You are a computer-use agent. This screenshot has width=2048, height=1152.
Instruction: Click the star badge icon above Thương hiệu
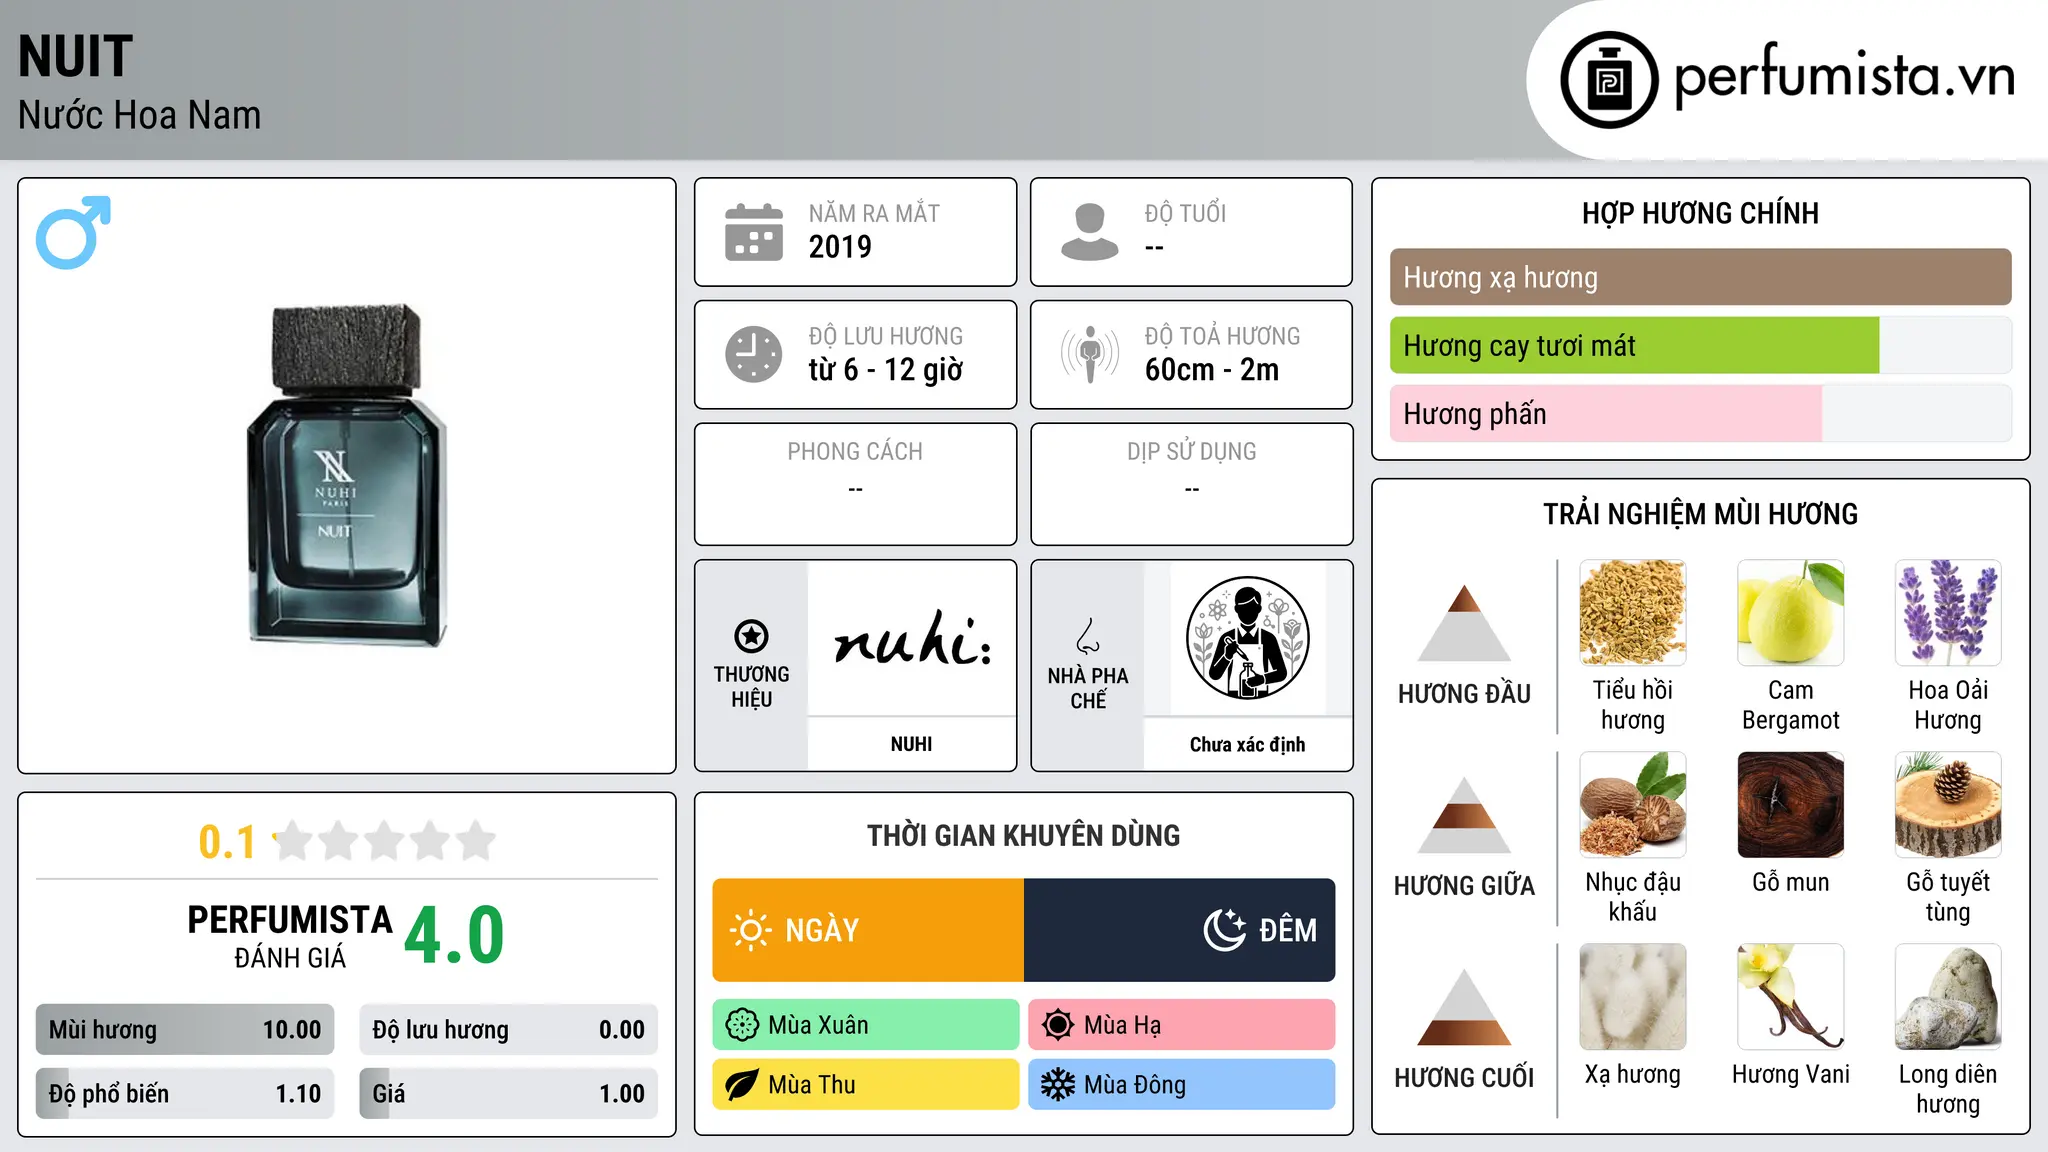(751, 636)
